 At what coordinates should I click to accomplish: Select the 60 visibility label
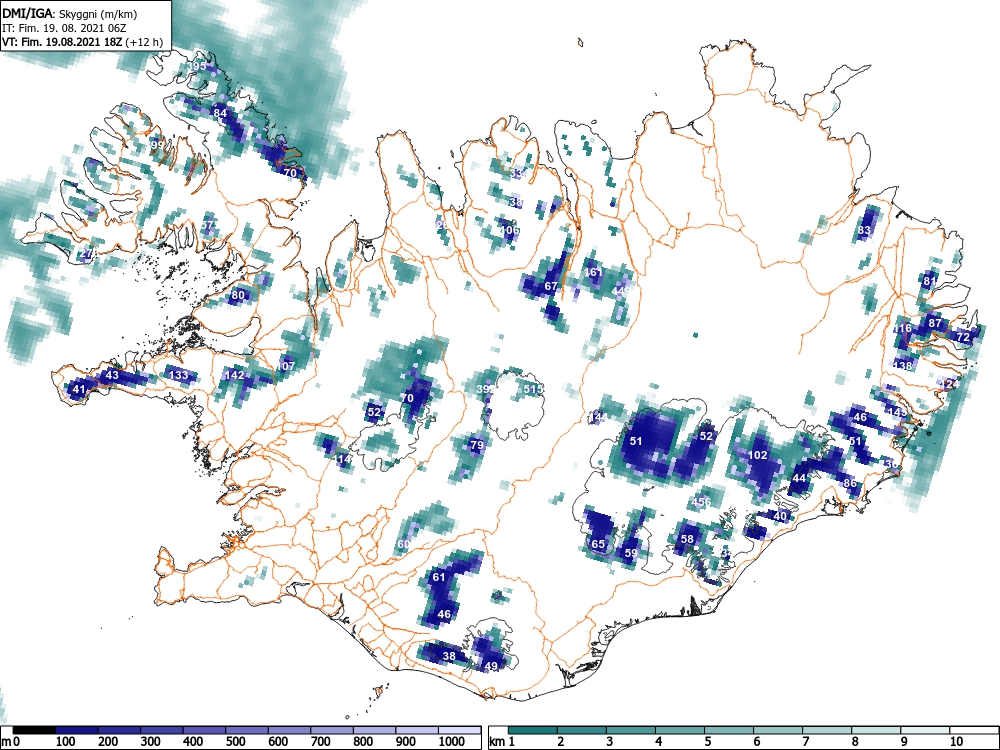403,544
